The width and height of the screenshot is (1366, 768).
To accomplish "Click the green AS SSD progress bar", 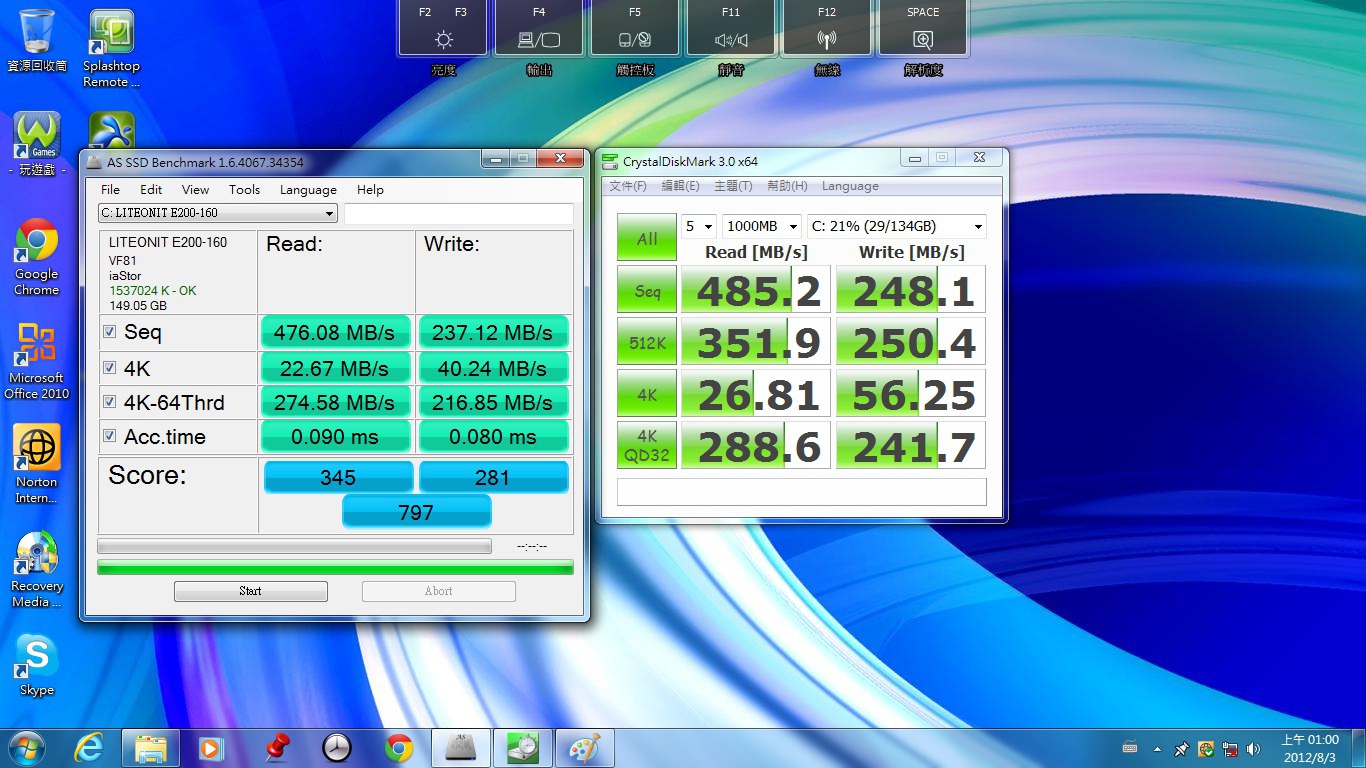I will pos(335,567).
